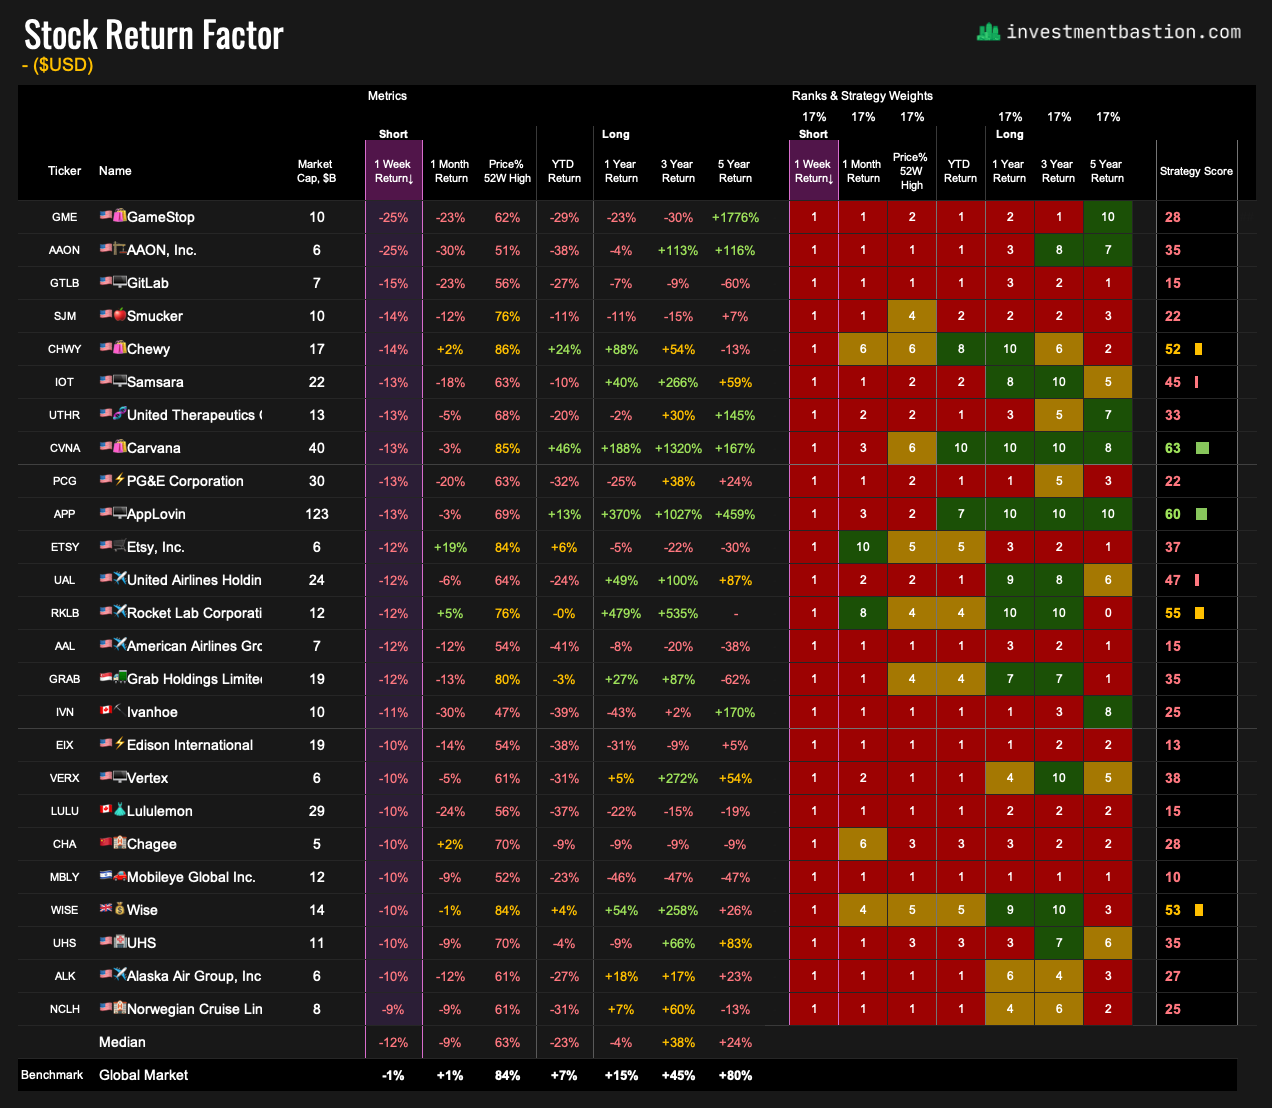
Task: Click the airplane icon beside Rocket Lab
Action: (120, 612)
